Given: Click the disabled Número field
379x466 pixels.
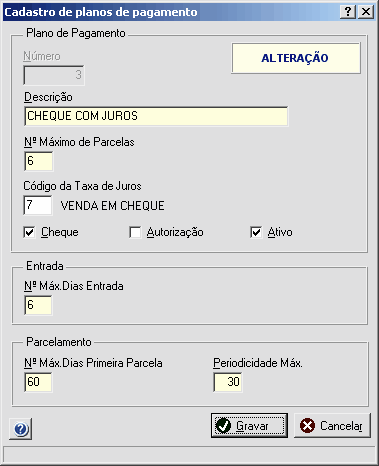Looking at the screenshot, I should tap(54, 75).
